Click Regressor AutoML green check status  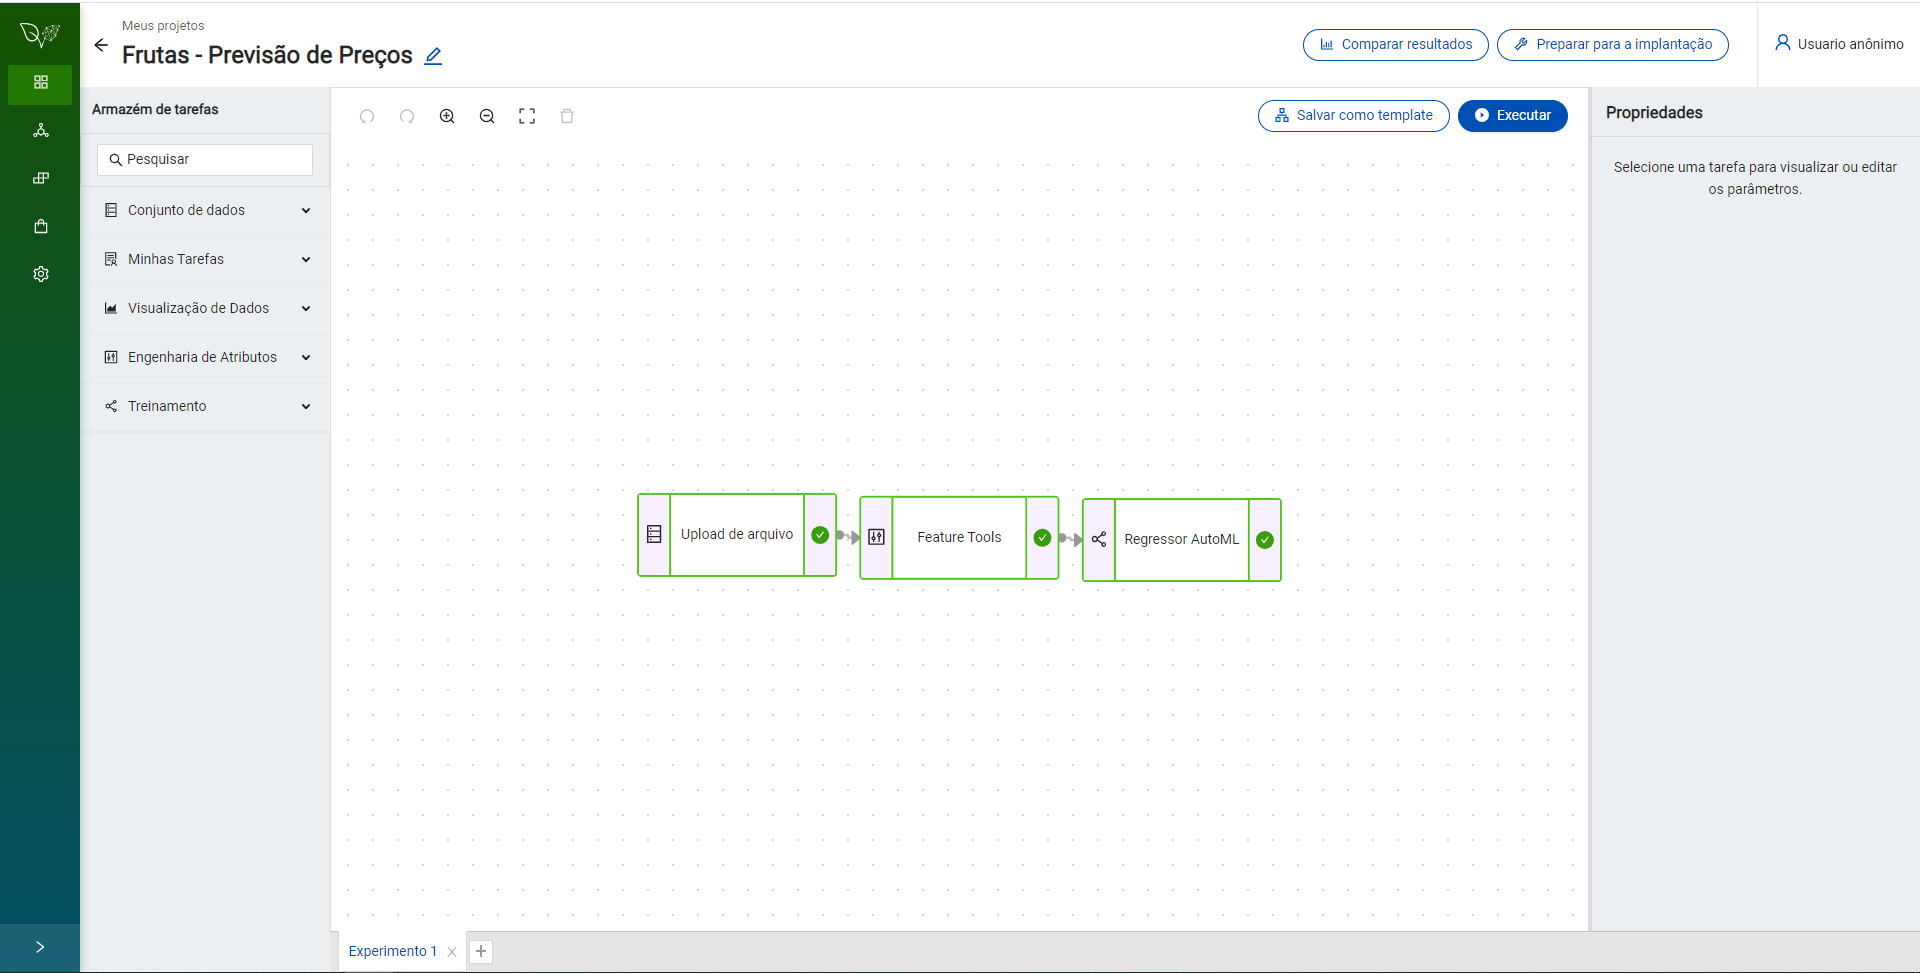(1265, 540)
